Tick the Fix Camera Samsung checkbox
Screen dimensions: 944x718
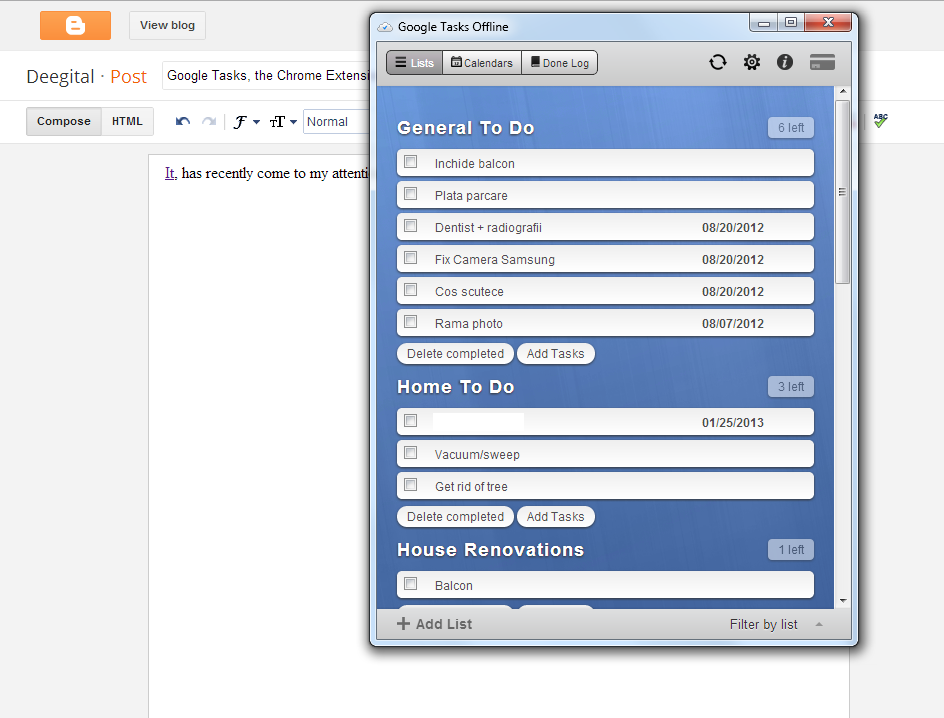(411, 258)
